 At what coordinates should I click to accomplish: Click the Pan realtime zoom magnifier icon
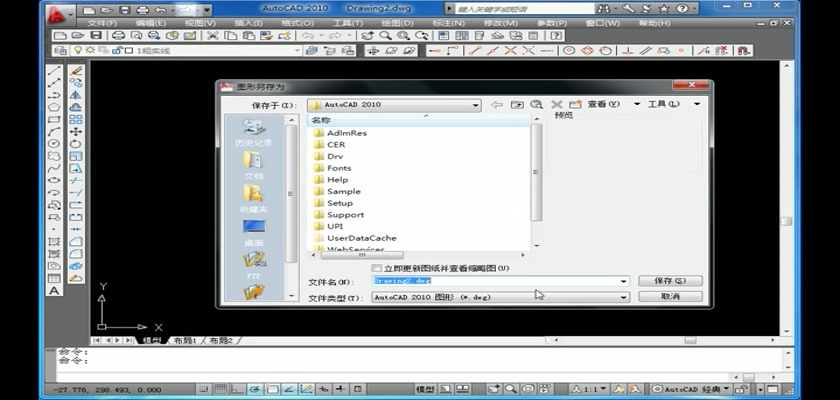pos(385,35)
